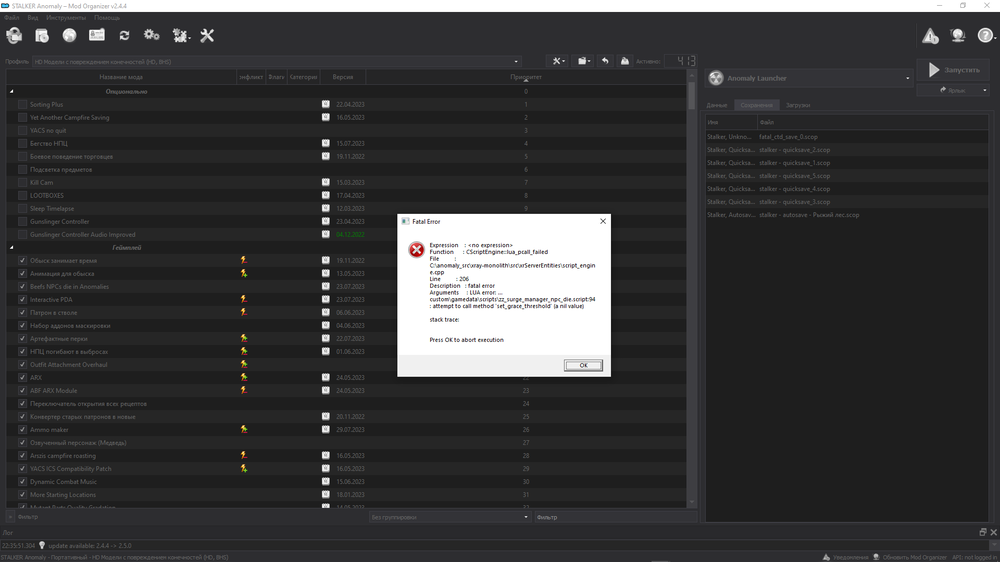Click the create backup icon

pos(625,61)
